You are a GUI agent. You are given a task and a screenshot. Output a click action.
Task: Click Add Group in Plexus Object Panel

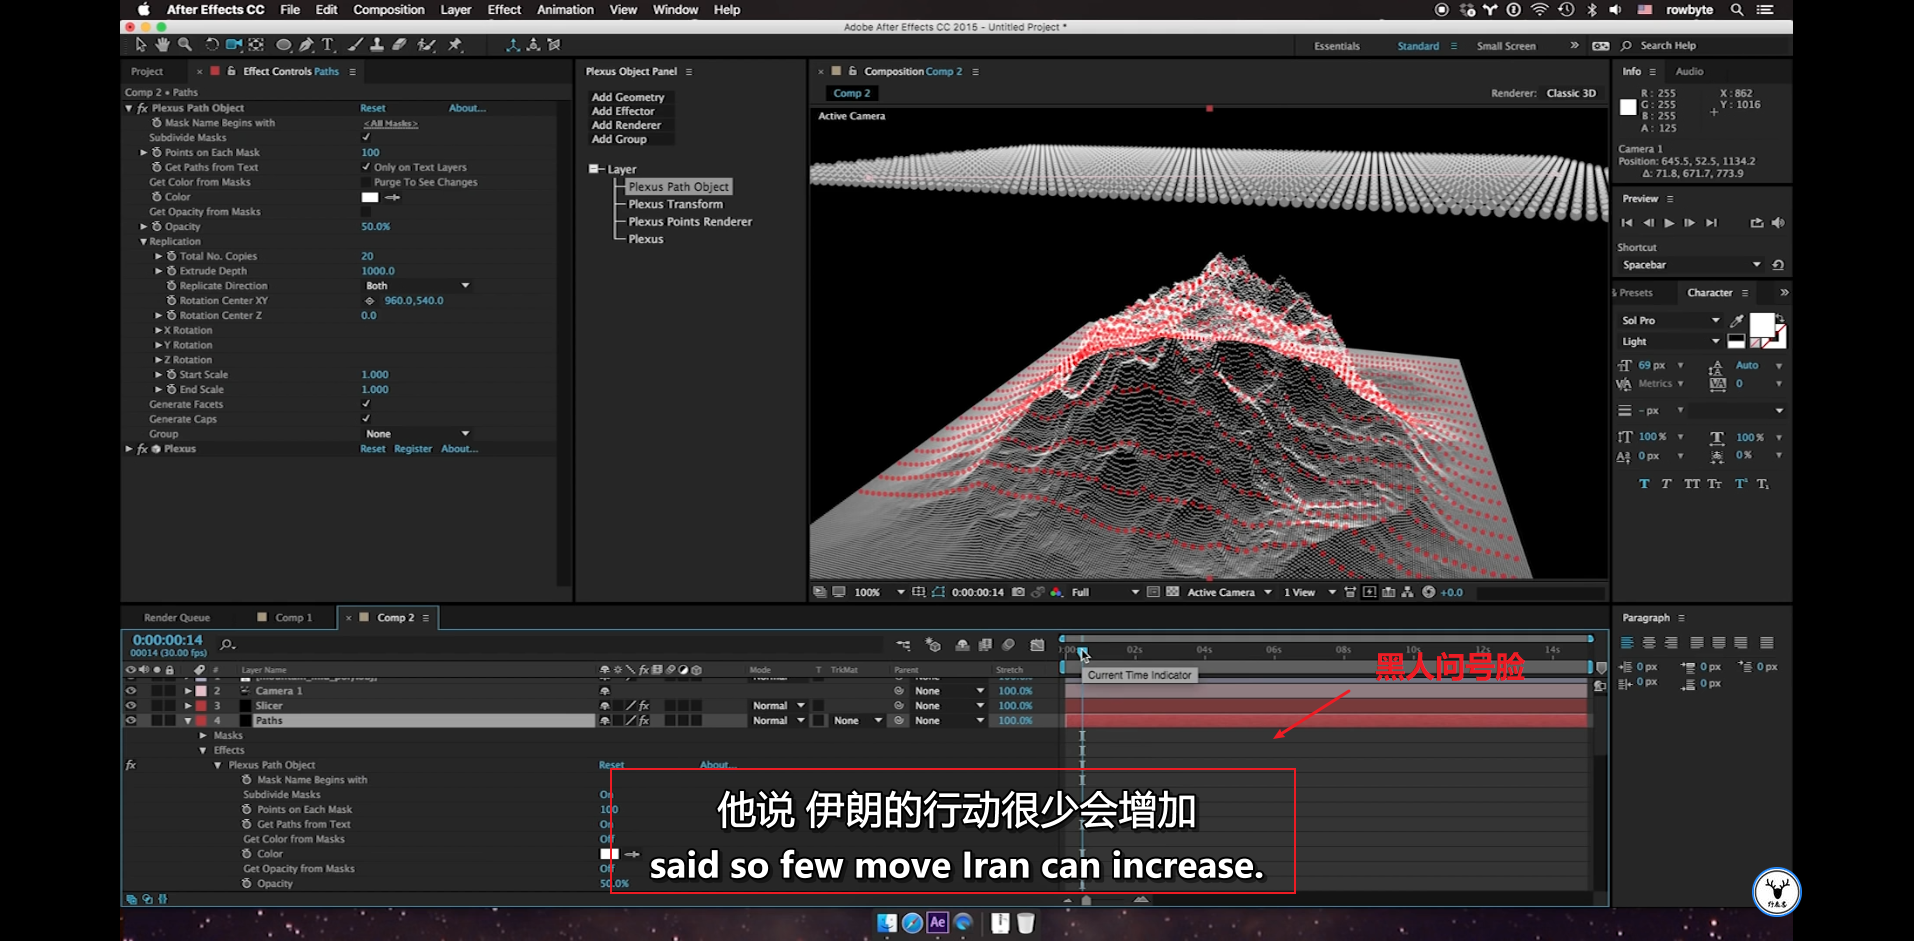coord(619,139)
